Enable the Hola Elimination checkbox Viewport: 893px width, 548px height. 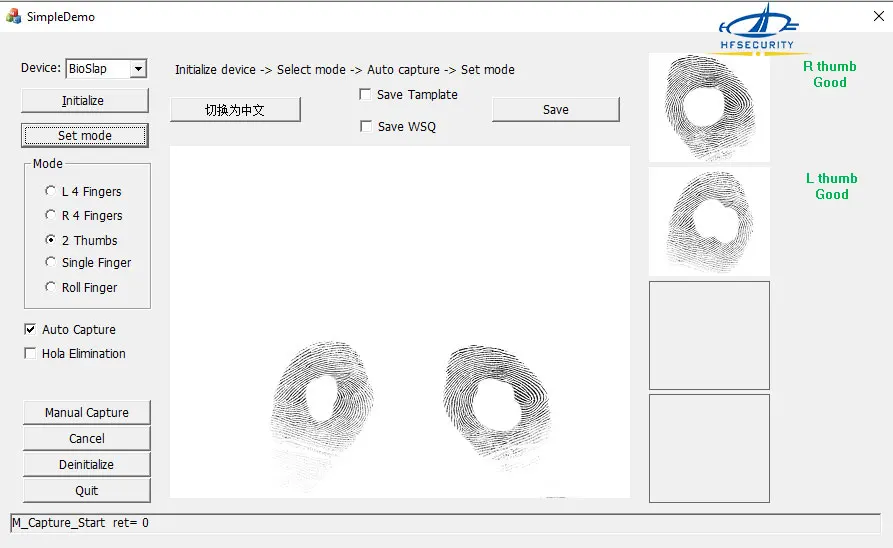30,353
